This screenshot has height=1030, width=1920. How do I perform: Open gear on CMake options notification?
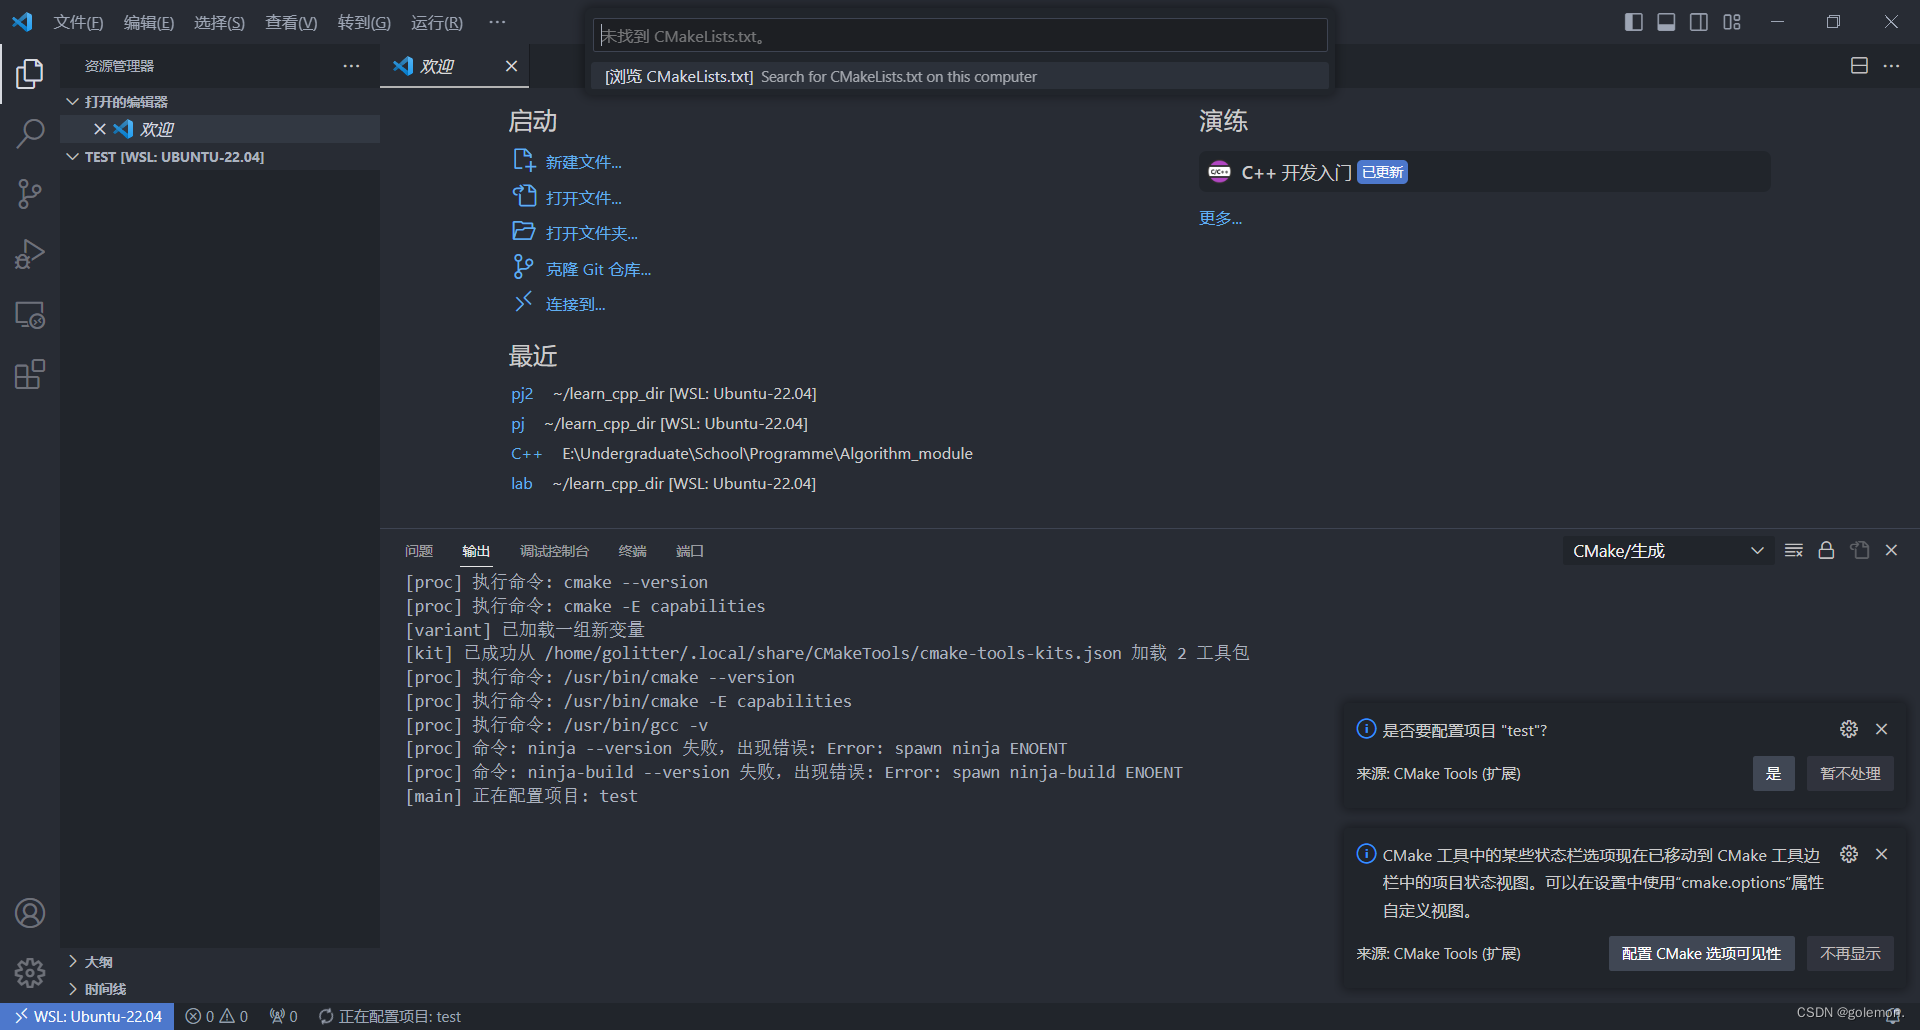click(1849, 854)
